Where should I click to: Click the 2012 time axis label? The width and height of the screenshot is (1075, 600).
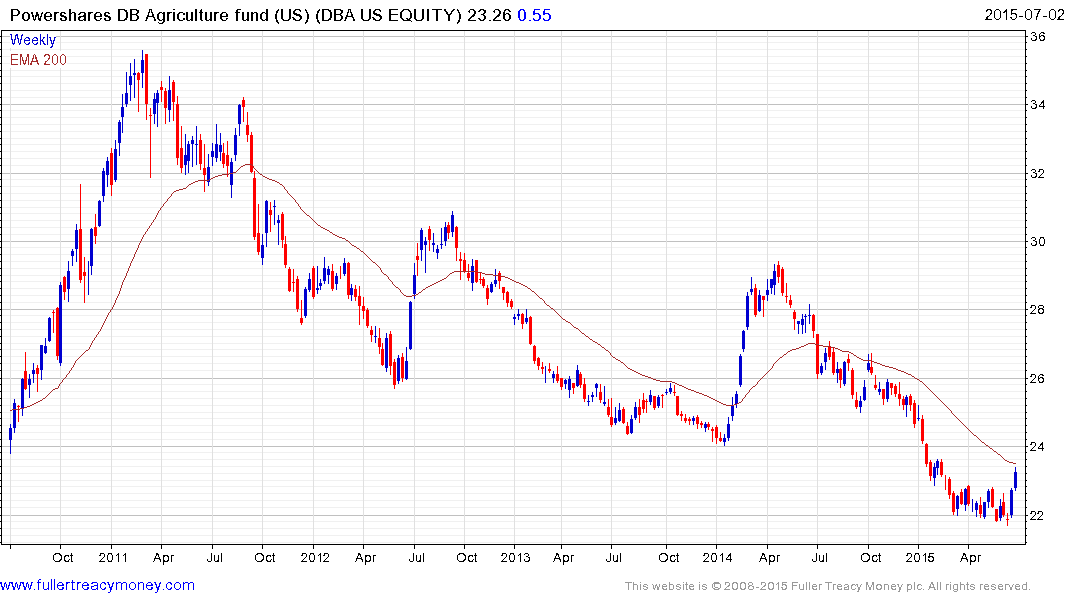315,557
